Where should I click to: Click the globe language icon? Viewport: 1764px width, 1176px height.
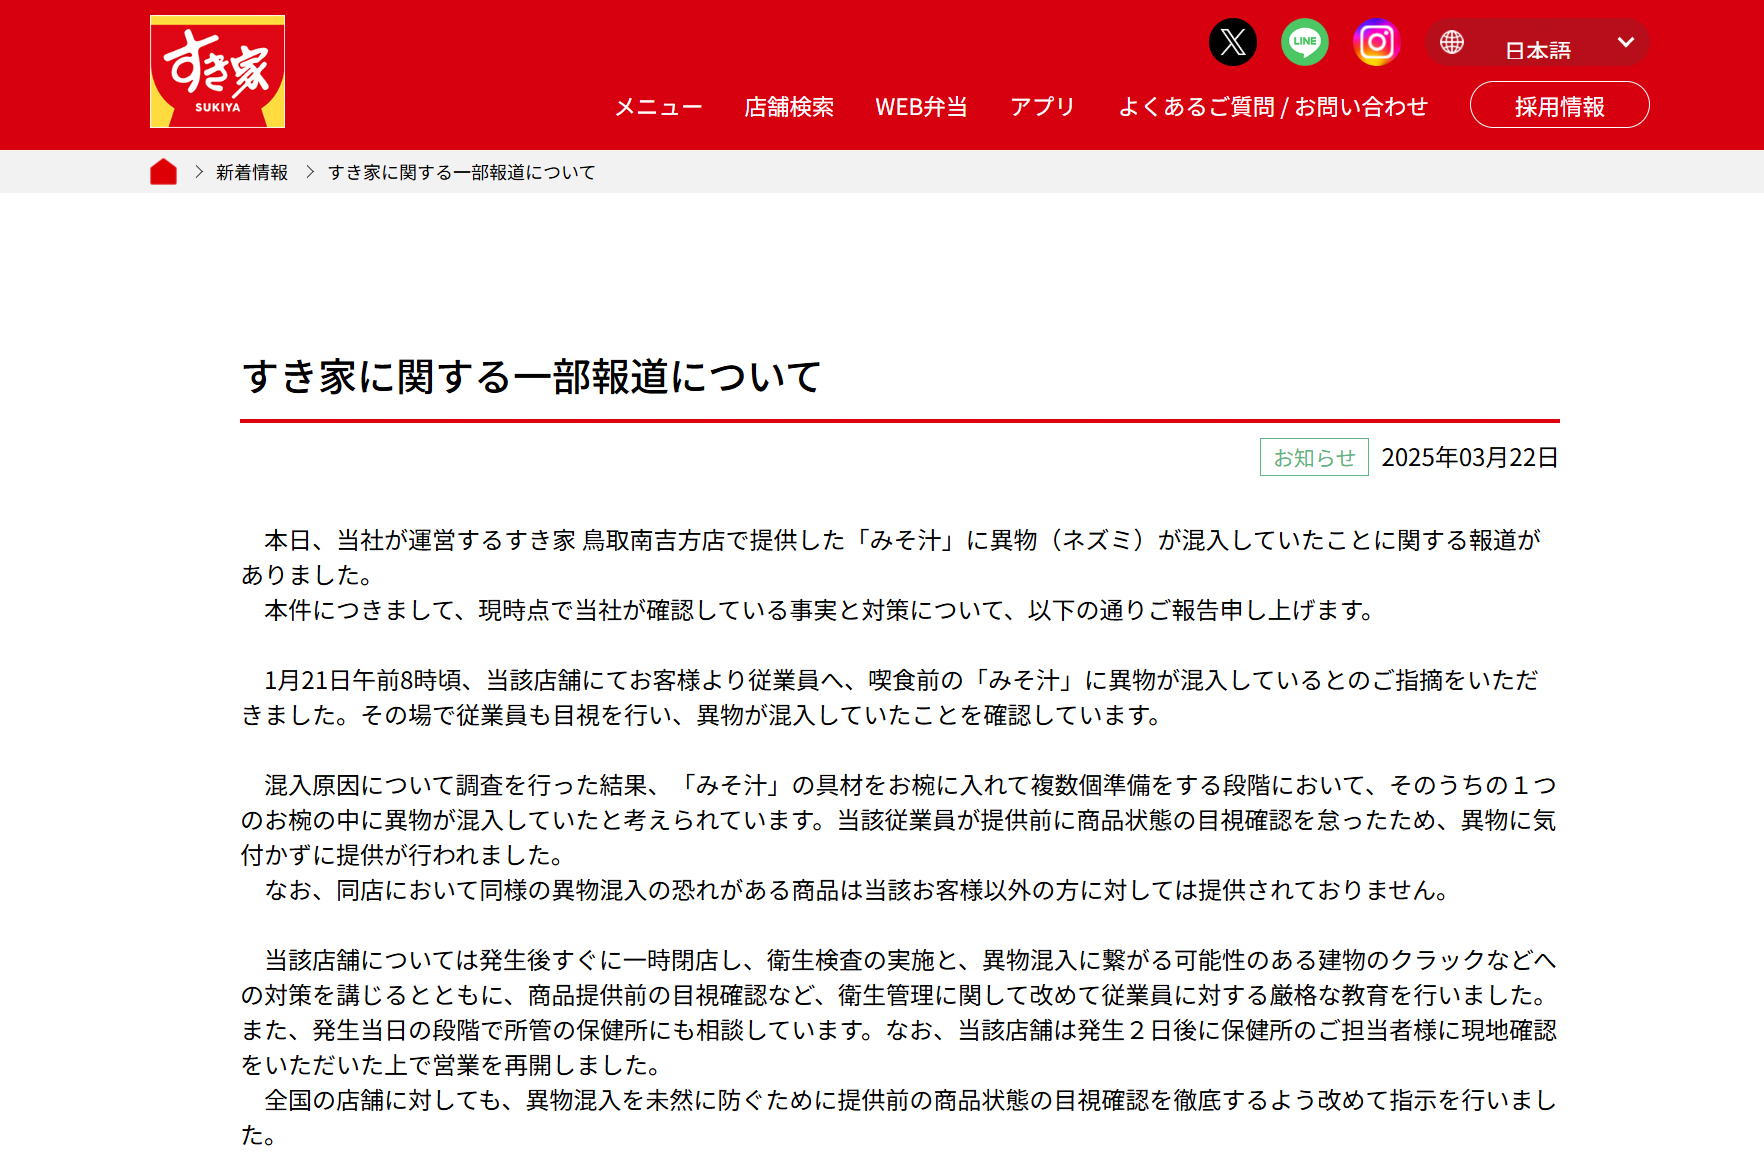point(1451,42)
